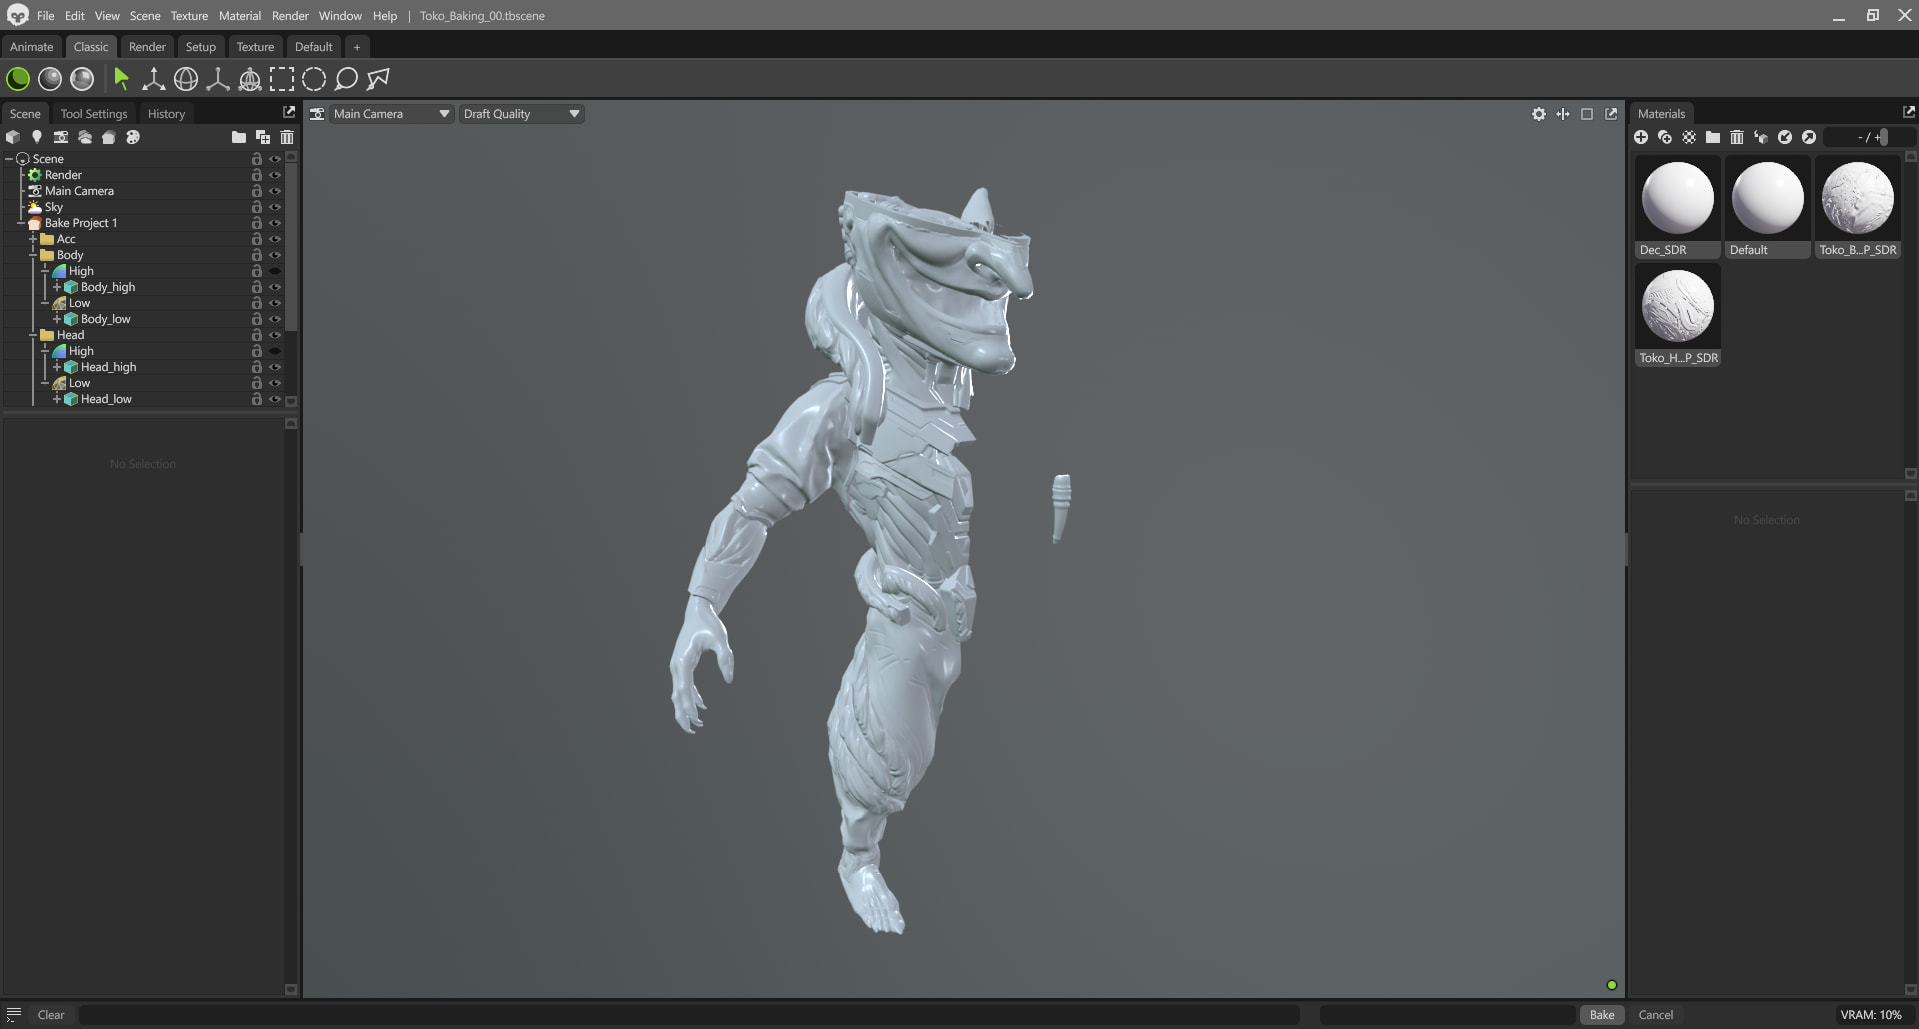
Task: Activate the rectangle marquee selection tool
Action: click(x=282, y=79)
